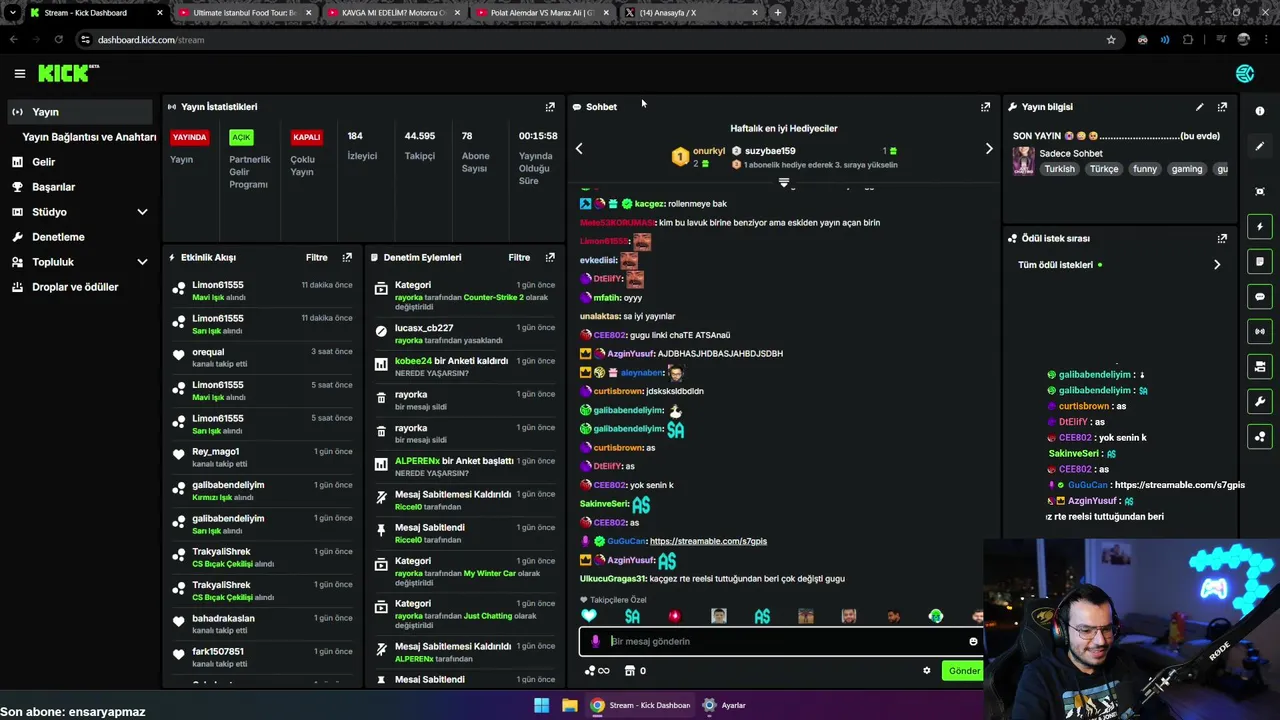
Task: Select the AS emote in emote bar
Action: click(762, 617)
